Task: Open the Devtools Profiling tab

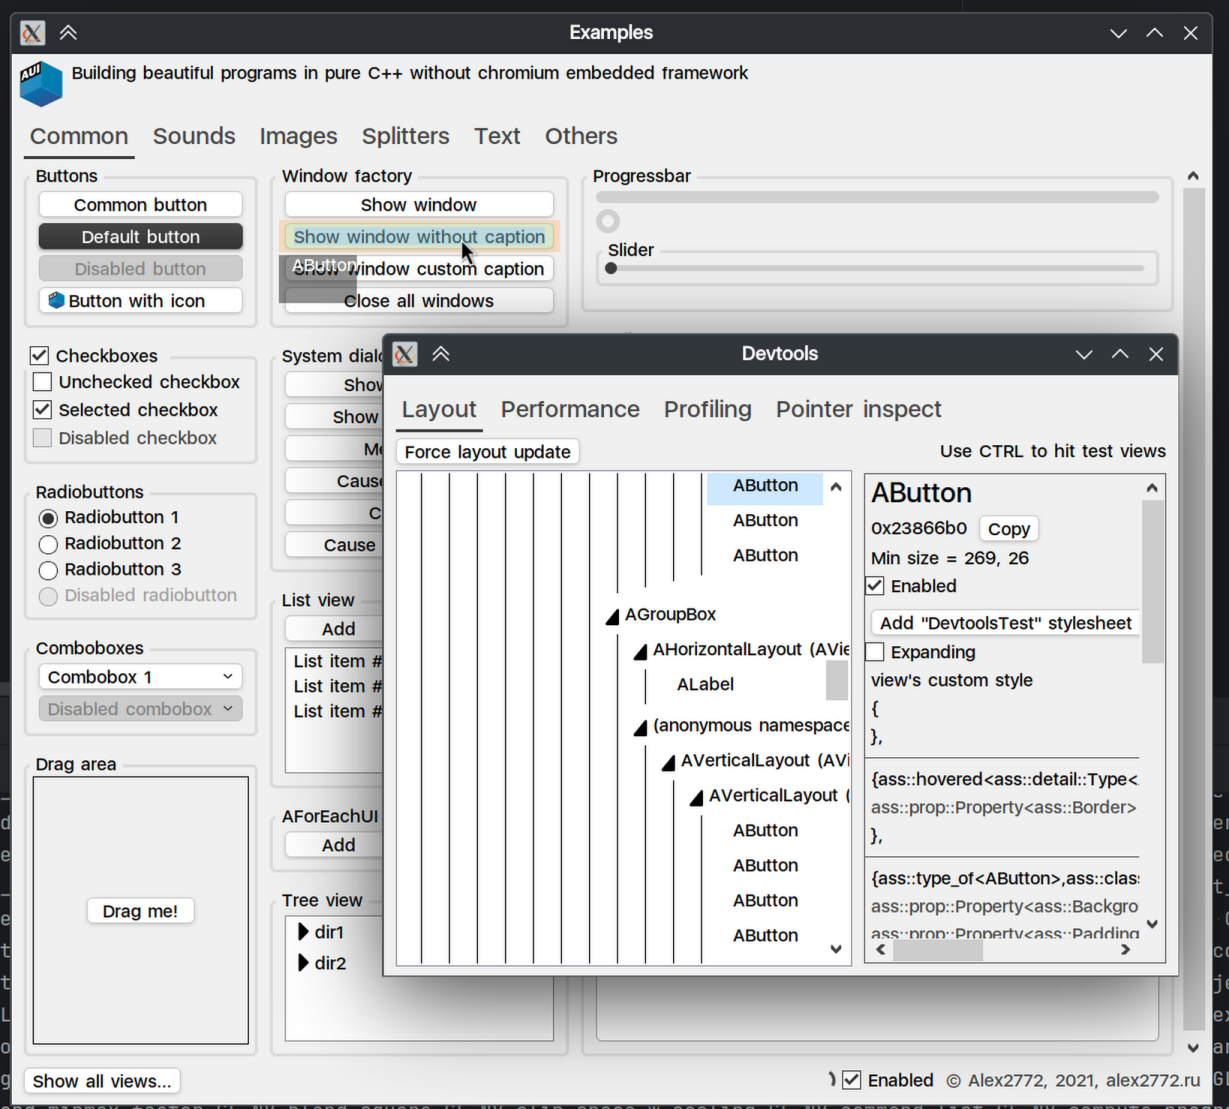Action: pos(708,410)
